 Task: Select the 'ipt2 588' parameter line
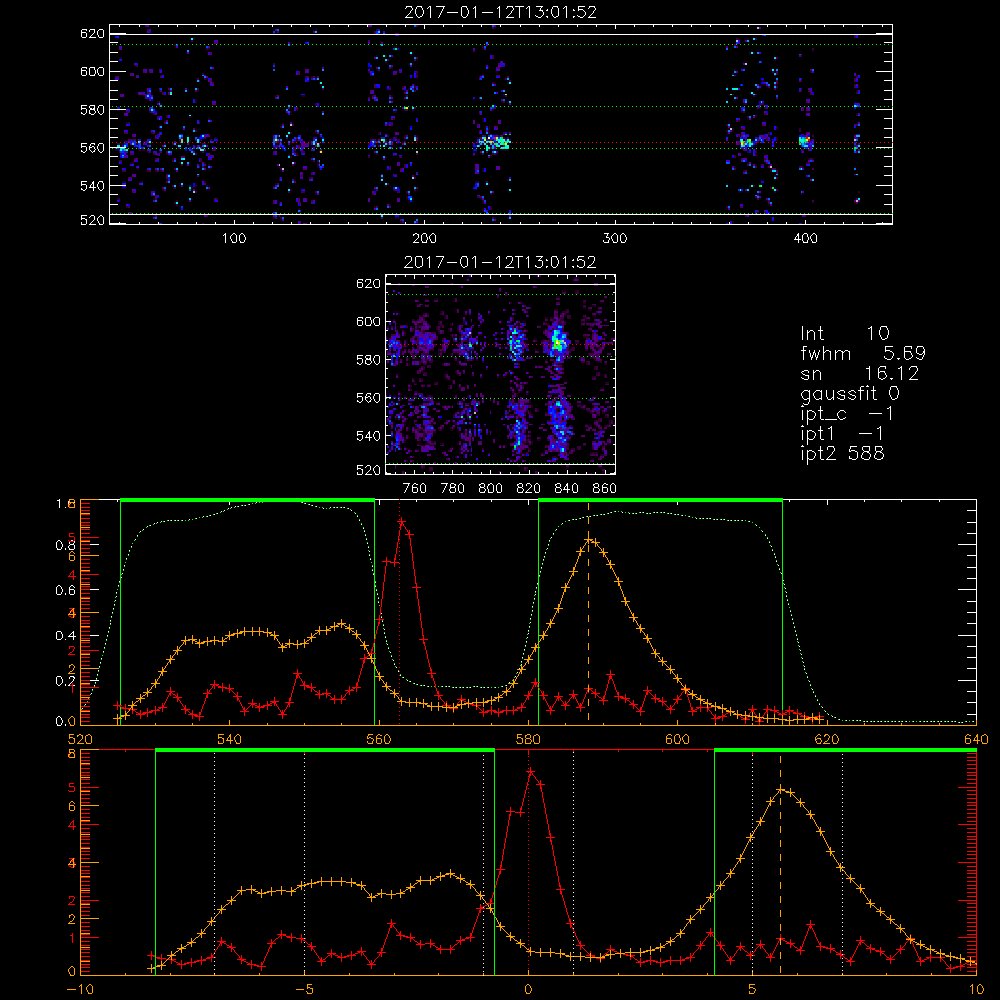coord(842,453)
